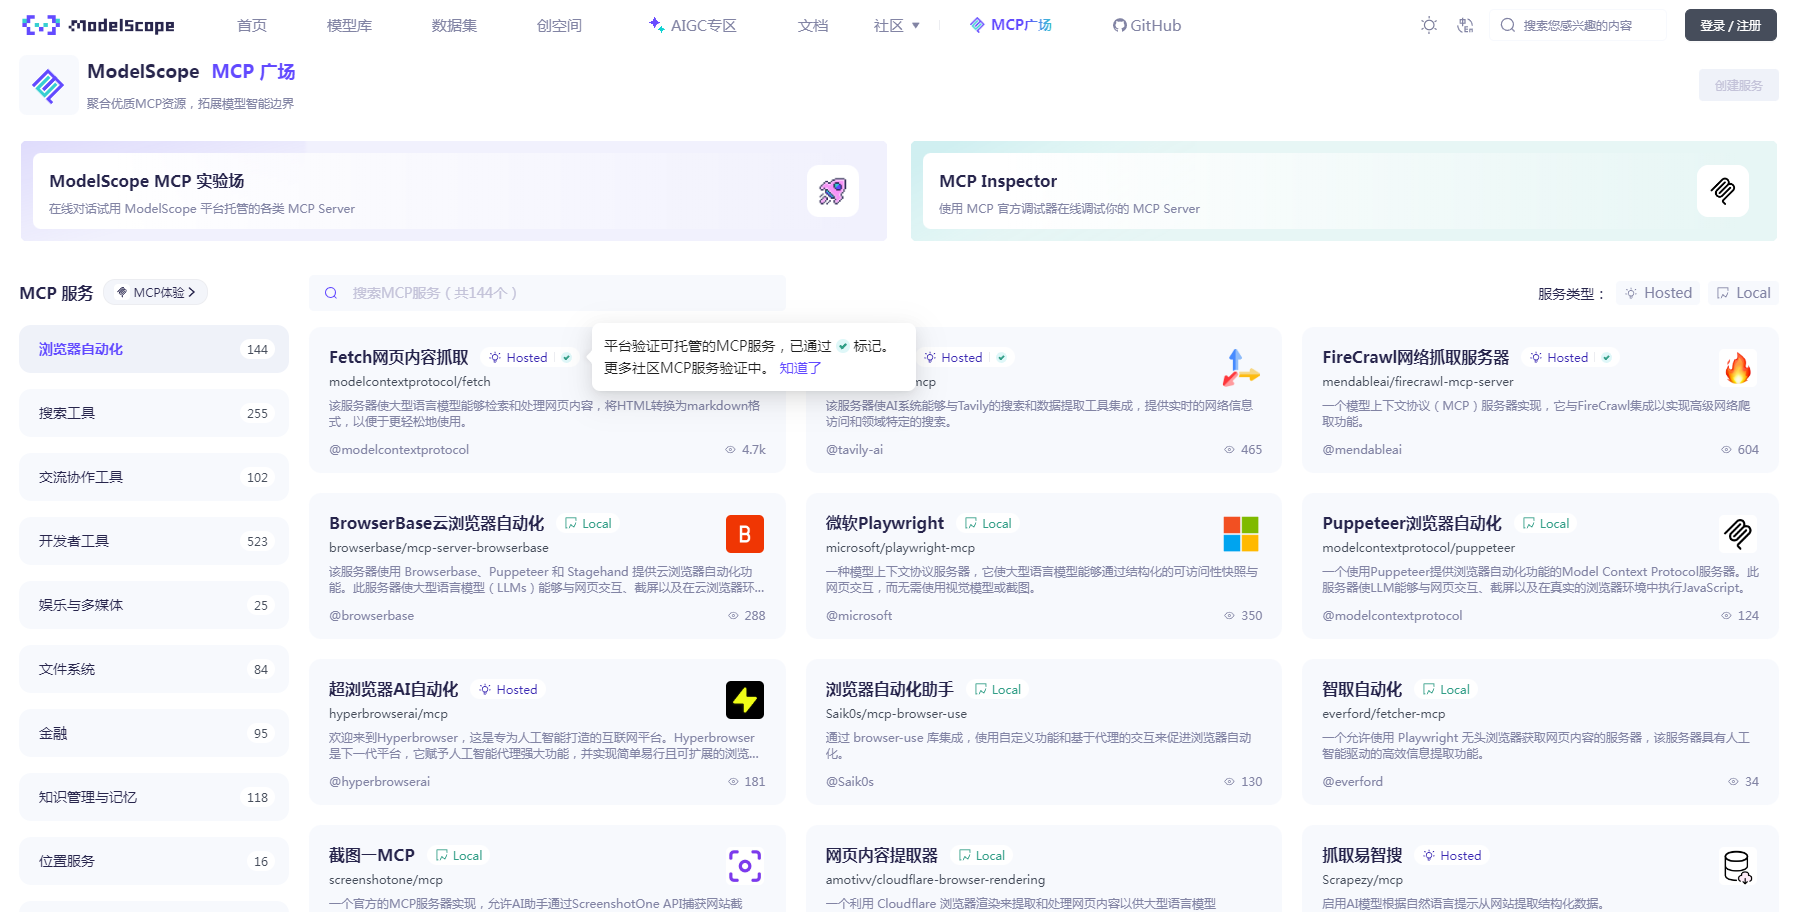Select the 位置服务 category
The width and height of the screenshot is (1807, 912).
[x=154, y=861]
